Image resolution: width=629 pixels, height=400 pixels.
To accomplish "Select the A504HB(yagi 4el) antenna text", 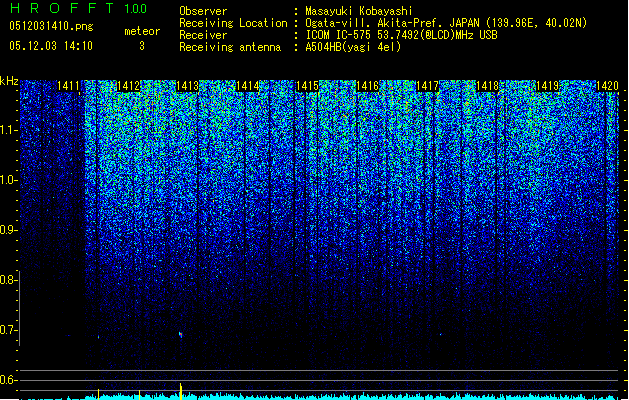I will 353,47.
